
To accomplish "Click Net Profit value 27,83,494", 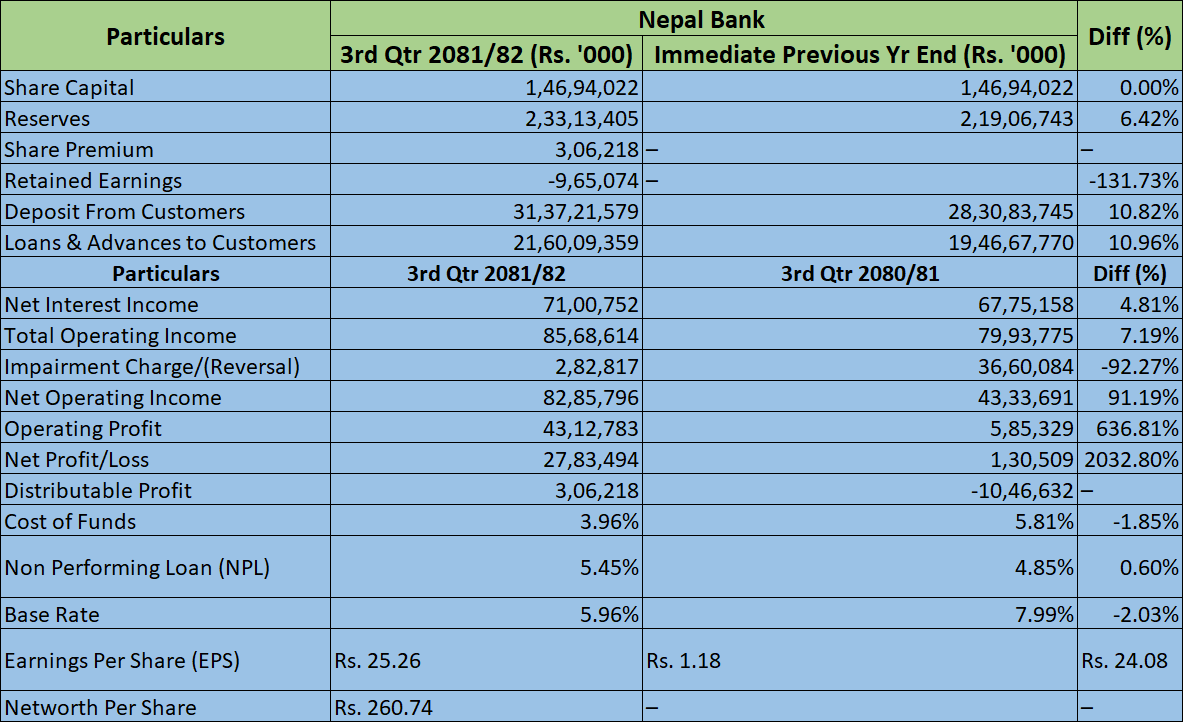I will (x=590, y=459).
